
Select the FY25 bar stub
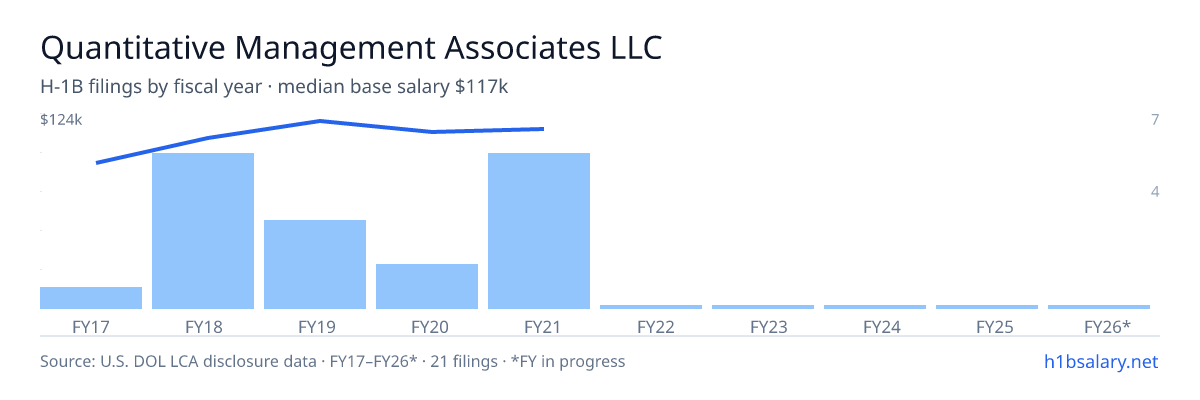(987, 307)
